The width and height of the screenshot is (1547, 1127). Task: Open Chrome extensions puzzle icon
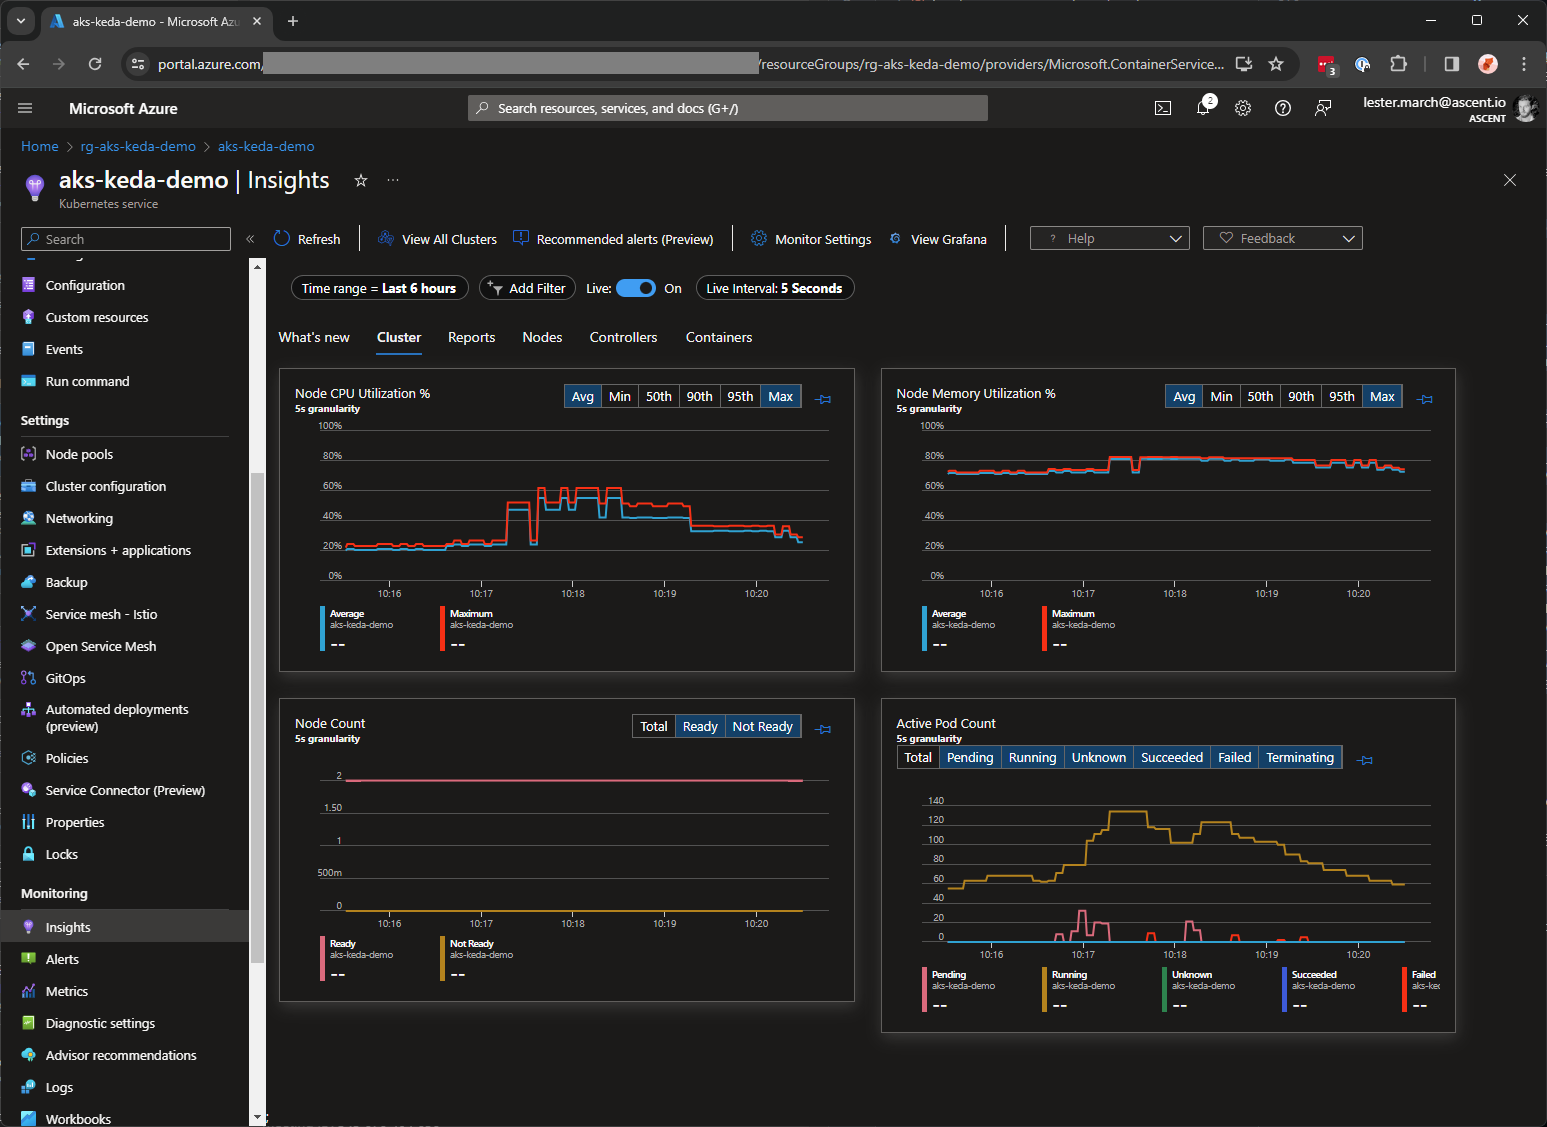click(x=1398, y=64)
